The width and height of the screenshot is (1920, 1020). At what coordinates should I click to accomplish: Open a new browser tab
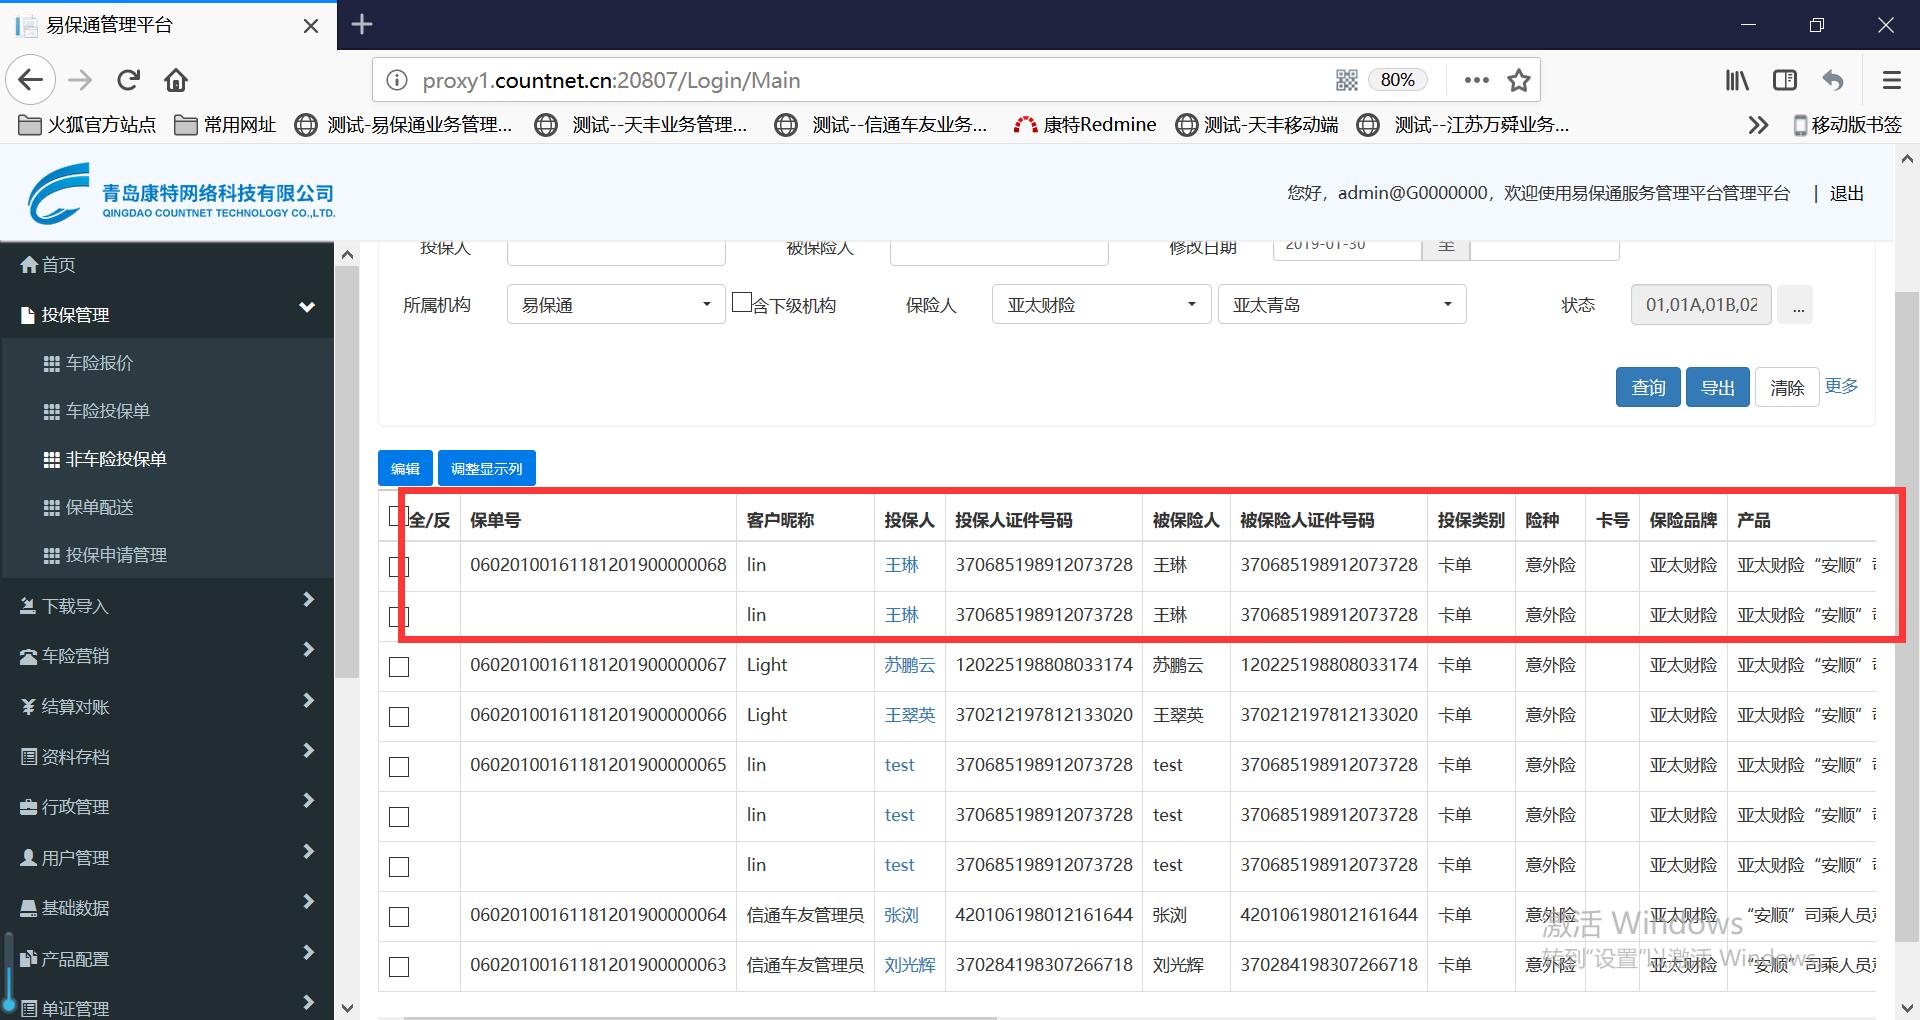[362, 24]
